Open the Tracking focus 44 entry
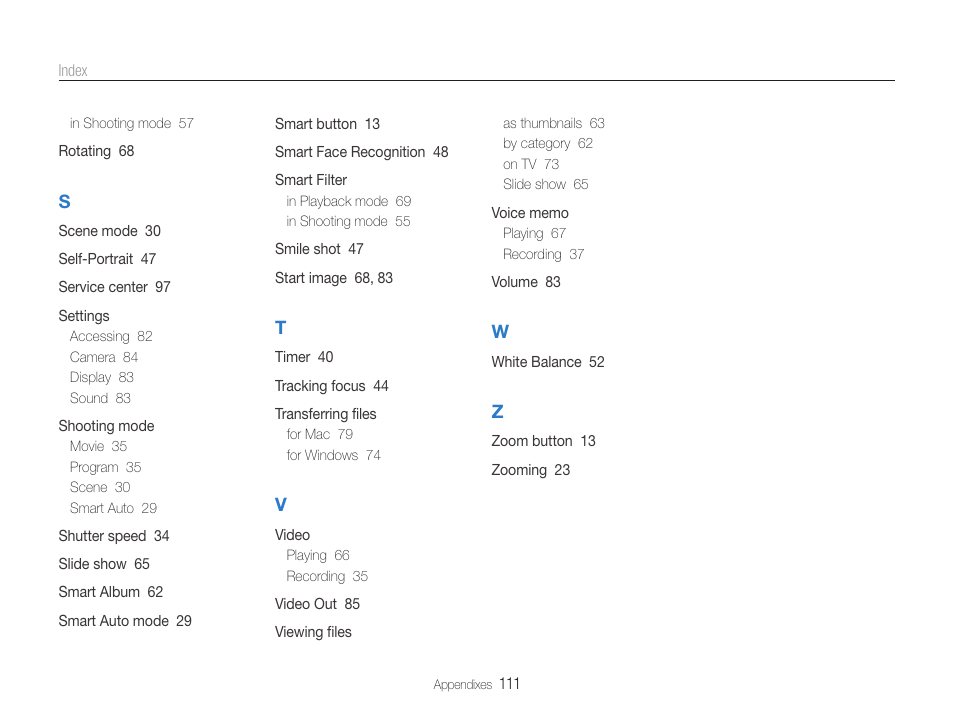This screenshot has height=720, width=954. click(331, 386)
